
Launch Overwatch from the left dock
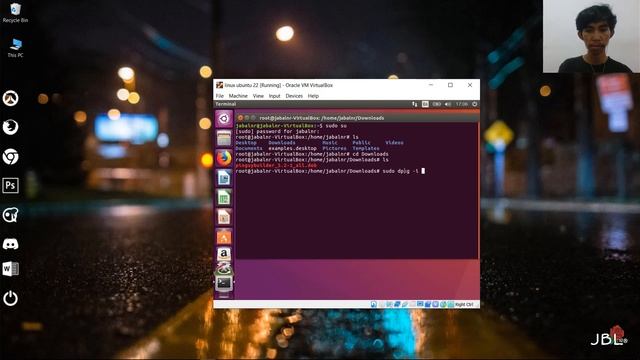pyautogui.click(x=11, y=98)
